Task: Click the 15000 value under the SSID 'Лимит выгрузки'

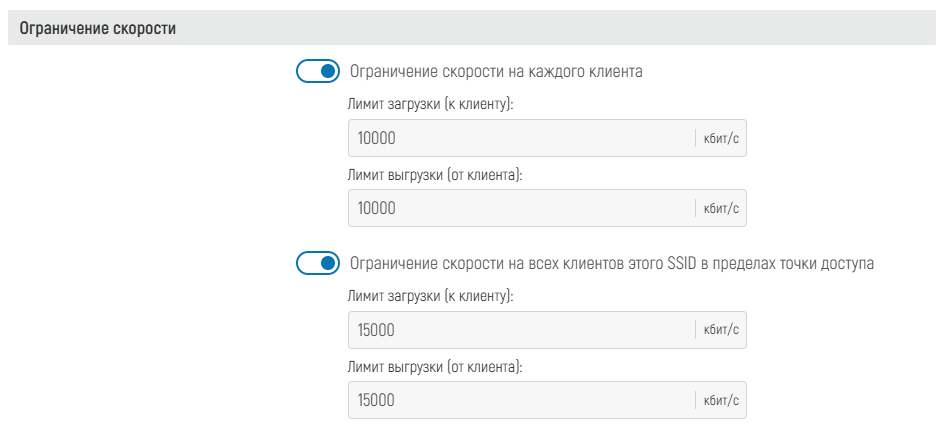Action: [376, 400]
